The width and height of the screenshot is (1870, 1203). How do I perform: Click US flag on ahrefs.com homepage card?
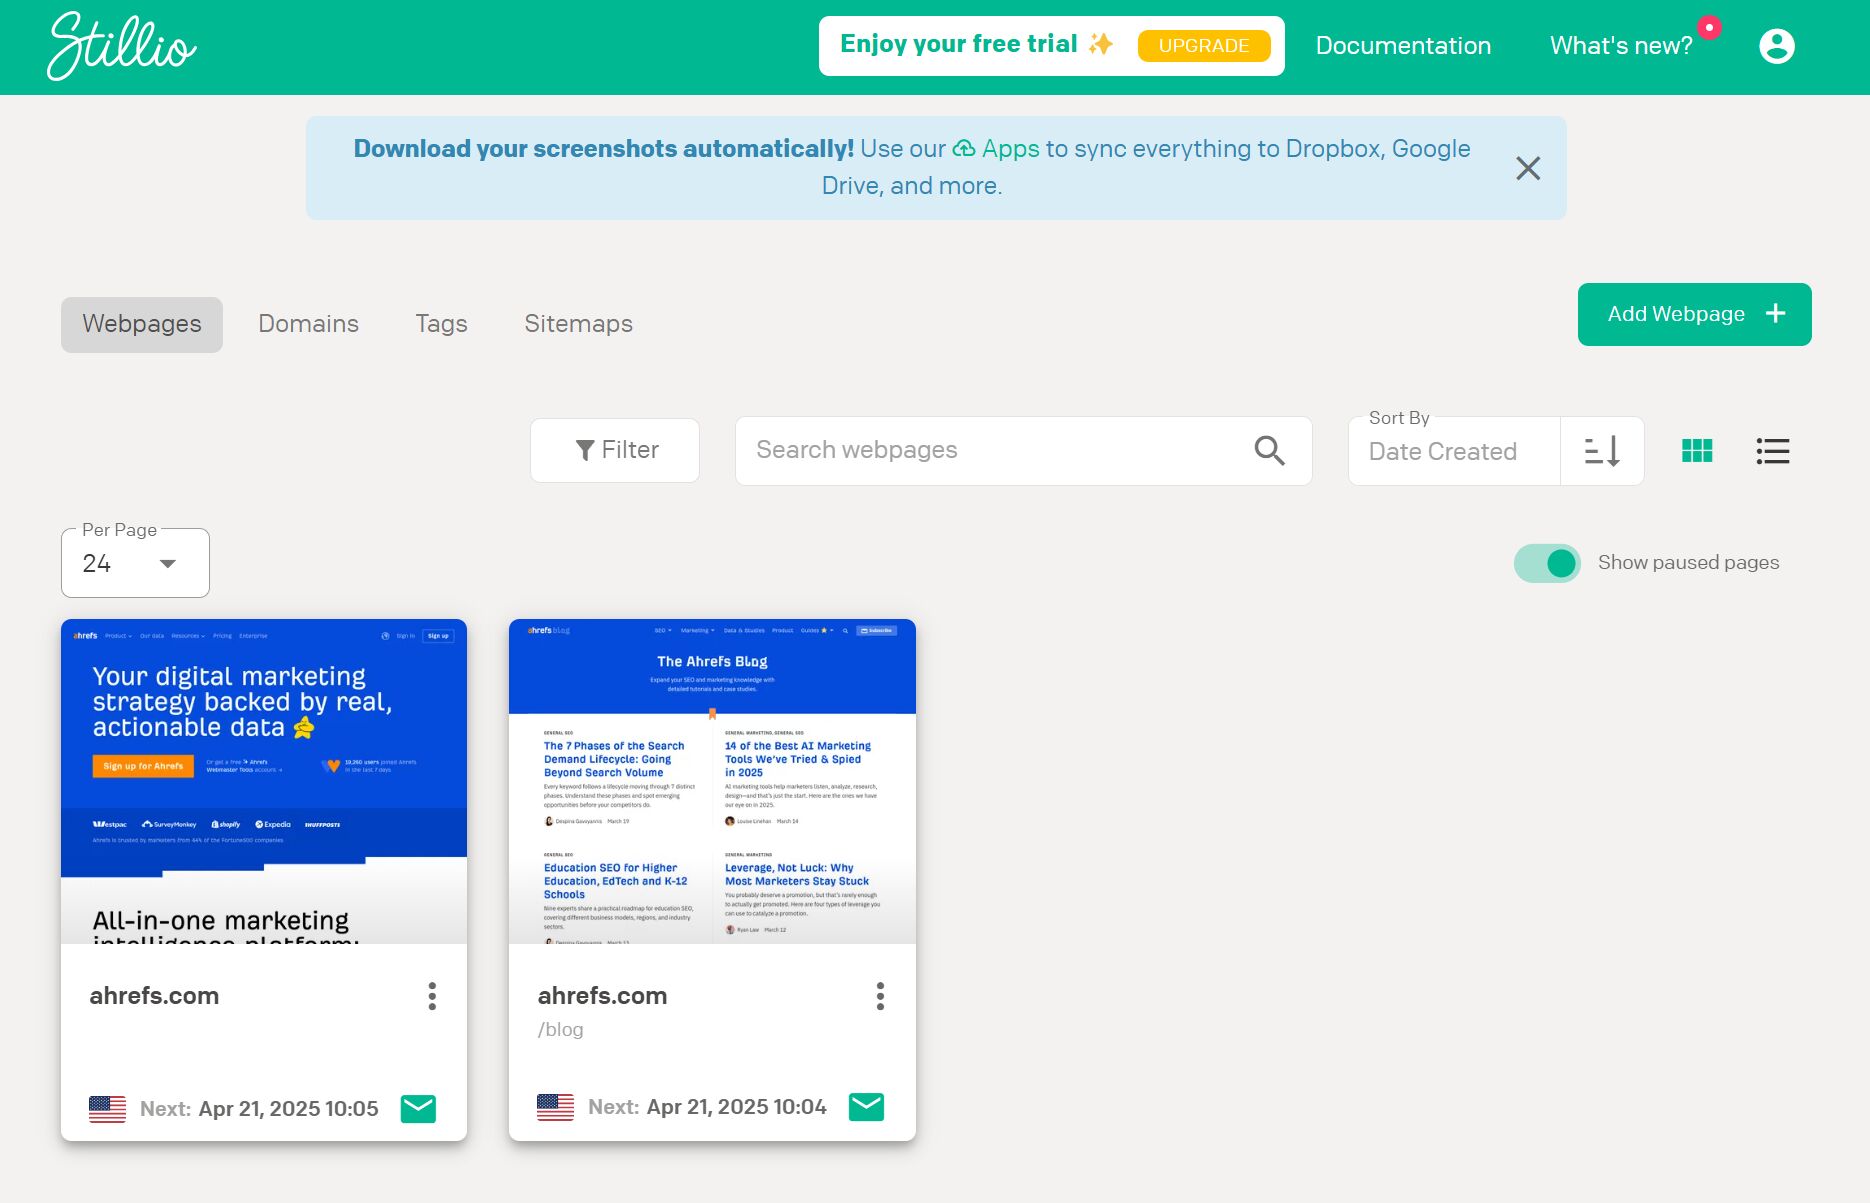107,1109
